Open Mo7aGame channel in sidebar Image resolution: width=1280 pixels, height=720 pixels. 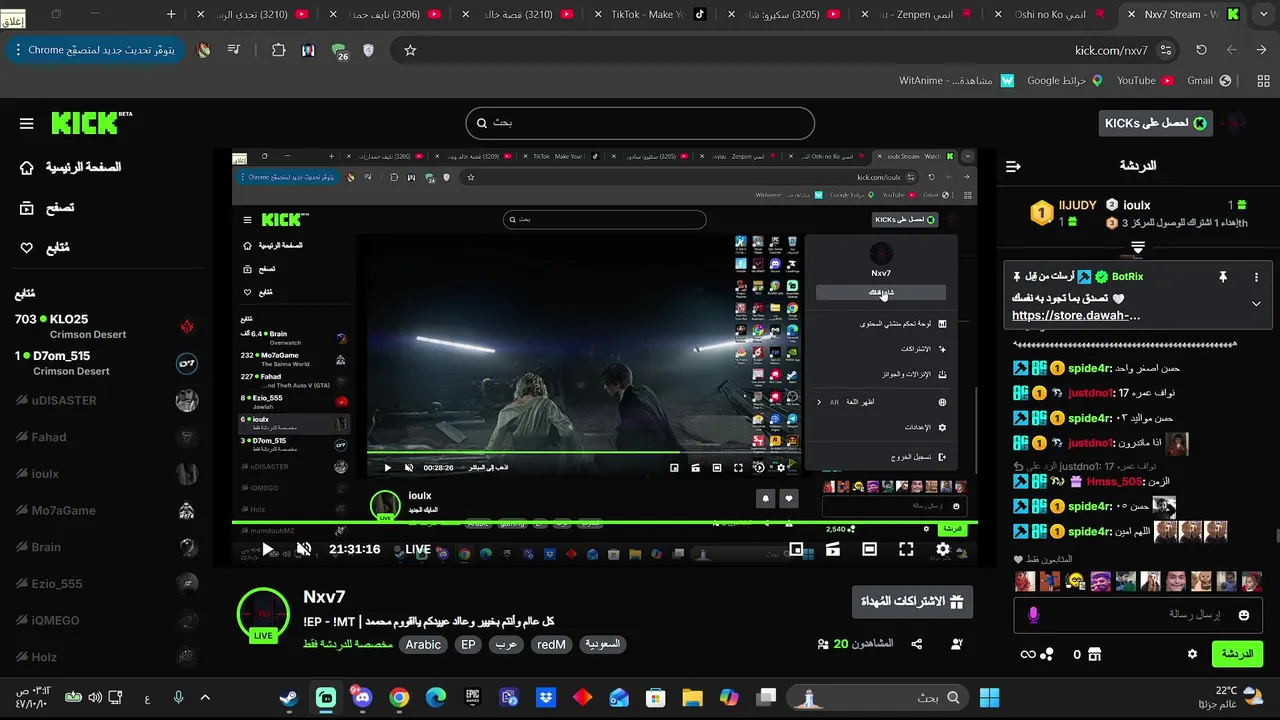click(x=106, y=511)
